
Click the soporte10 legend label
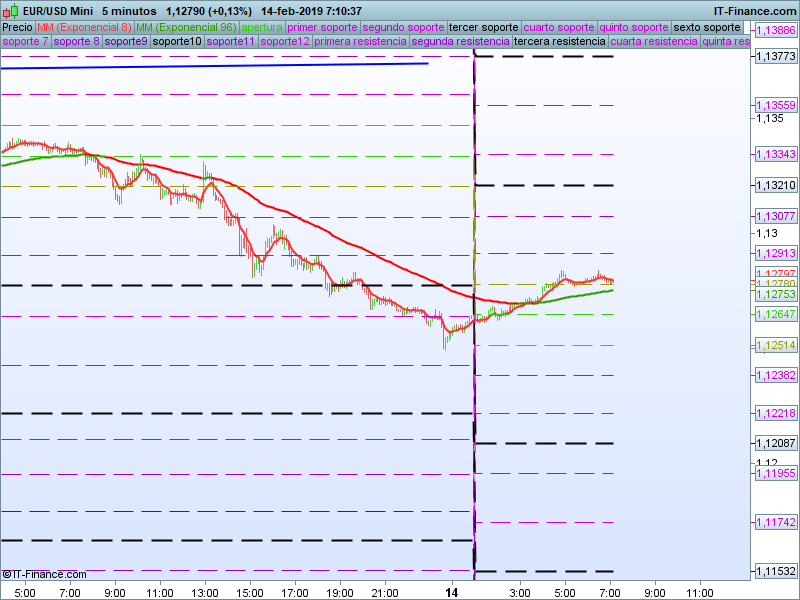178,42
